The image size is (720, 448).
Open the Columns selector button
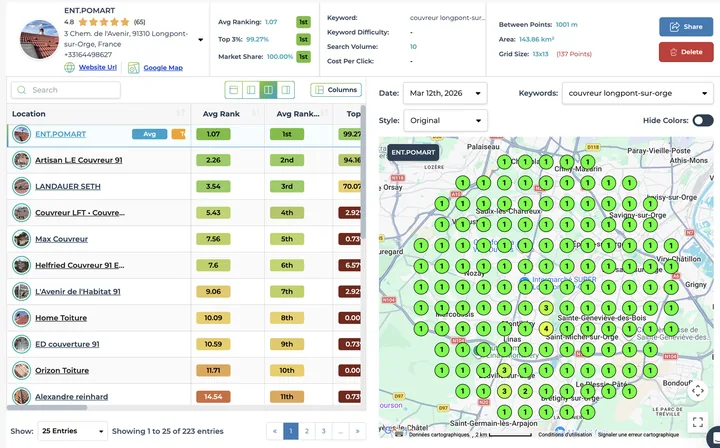point(336,90)
